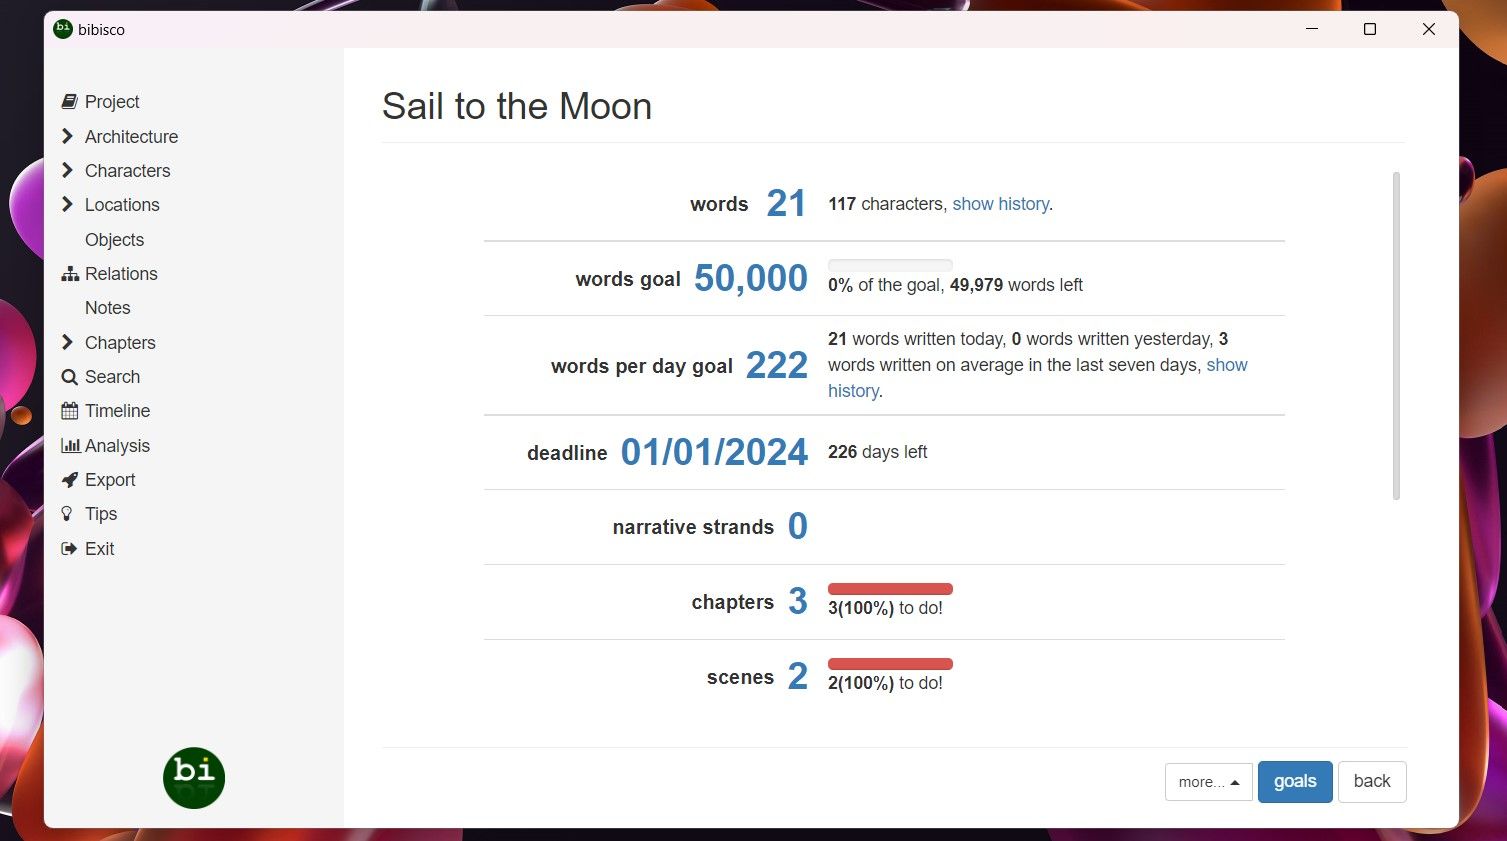Open Relations via its sitemap icon
Screen dimensions: 1507x841
click(x=69, y=274)
